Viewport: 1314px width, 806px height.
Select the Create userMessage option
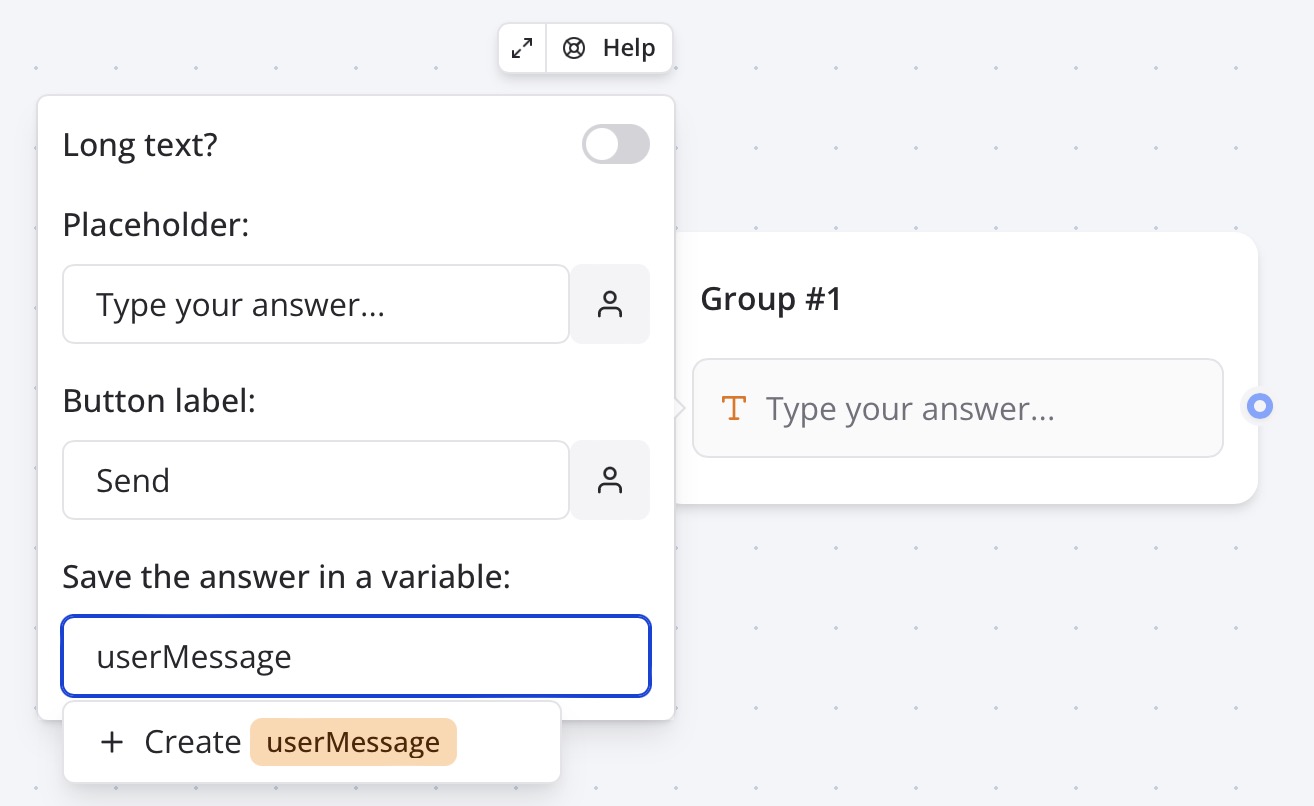(x=312, y=742)
